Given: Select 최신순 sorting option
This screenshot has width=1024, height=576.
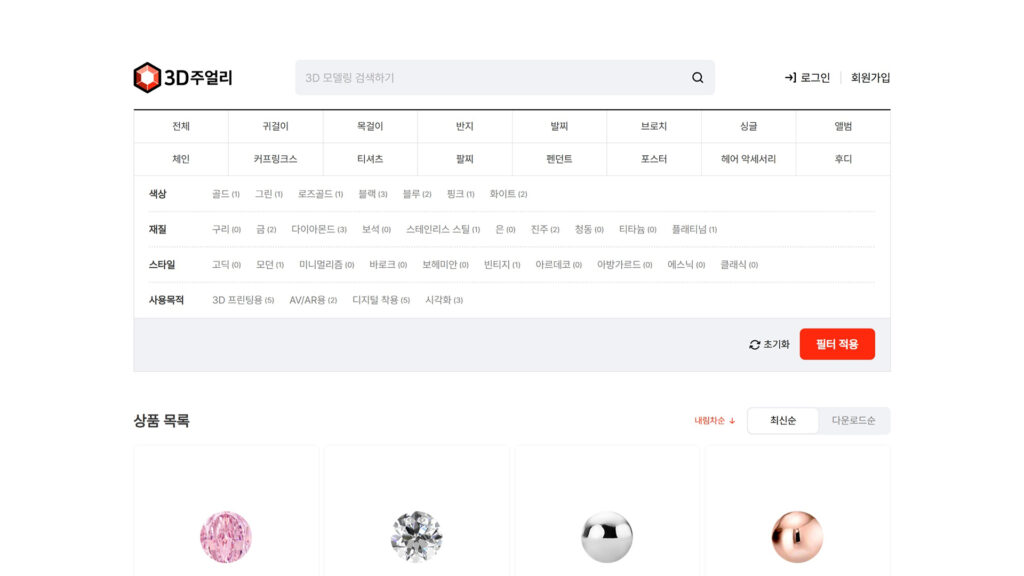Looking at the screenshot, I should tap(783, 421).
